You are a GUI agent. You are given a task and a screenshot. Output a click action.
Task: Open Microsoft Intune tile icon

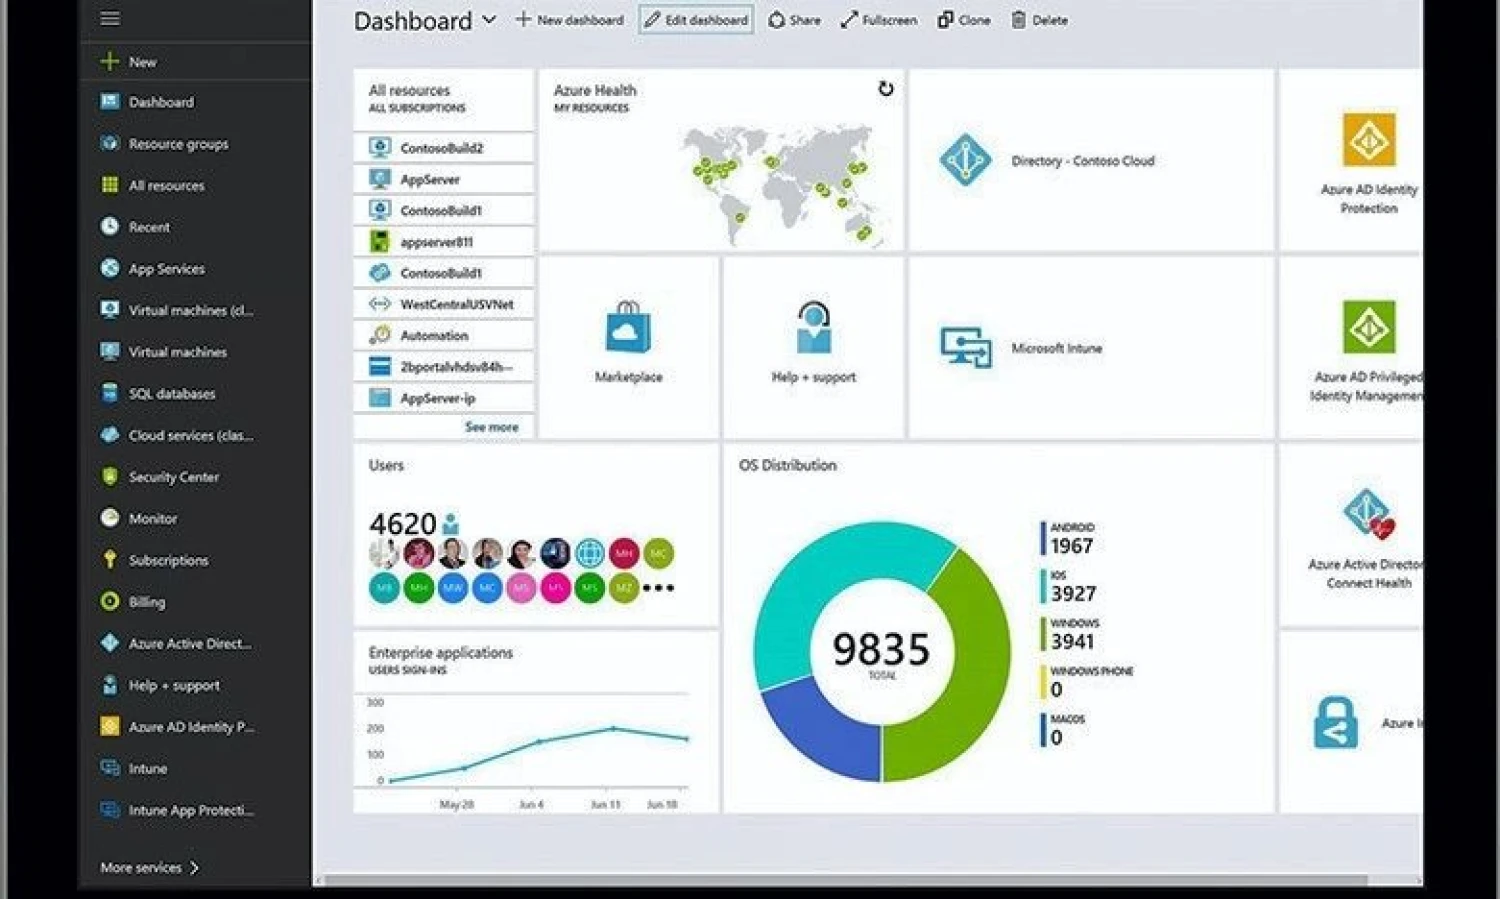pyautogui.click(x=965, y=347)
